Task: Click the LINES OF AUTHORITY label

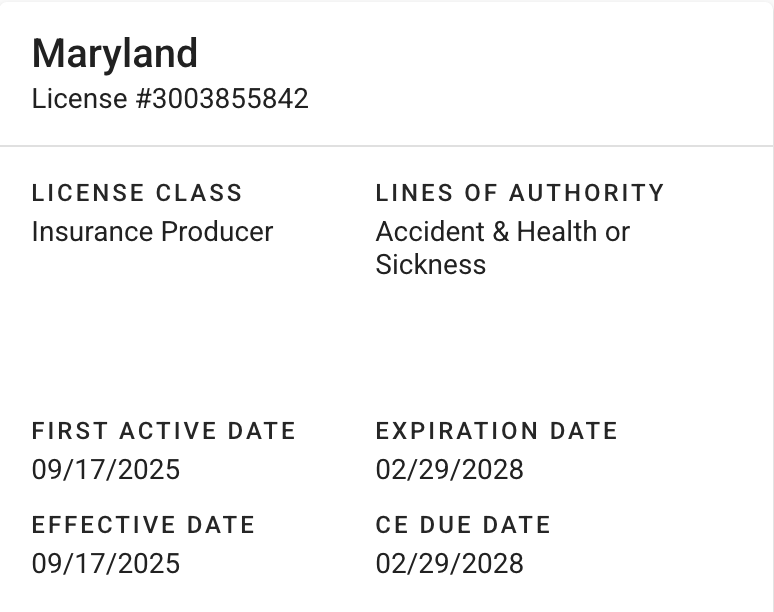Action: tap(520, 193)
